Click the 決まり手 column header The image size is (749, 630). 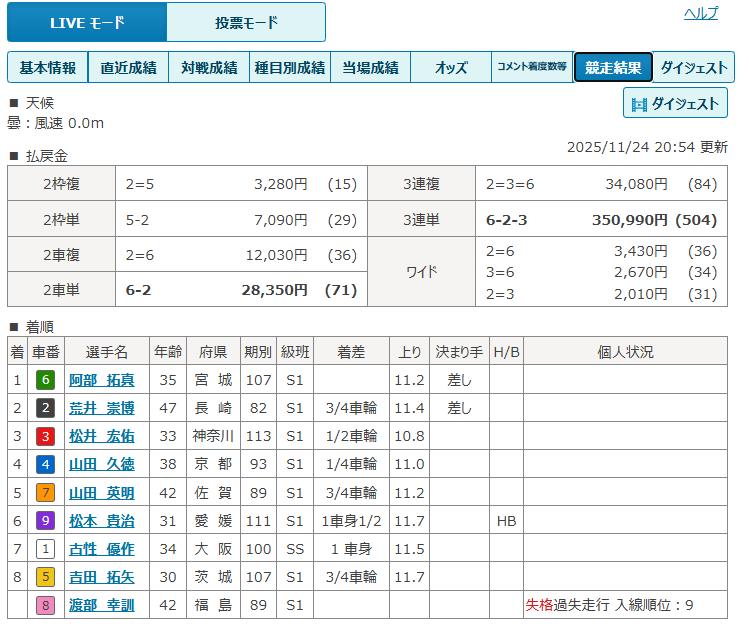[x=459, y=352]
